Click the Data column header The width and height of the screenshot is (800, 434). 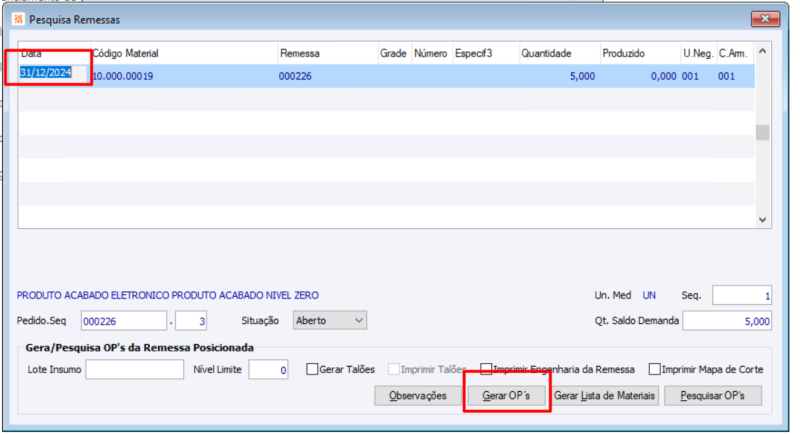[x=55, y=53]
